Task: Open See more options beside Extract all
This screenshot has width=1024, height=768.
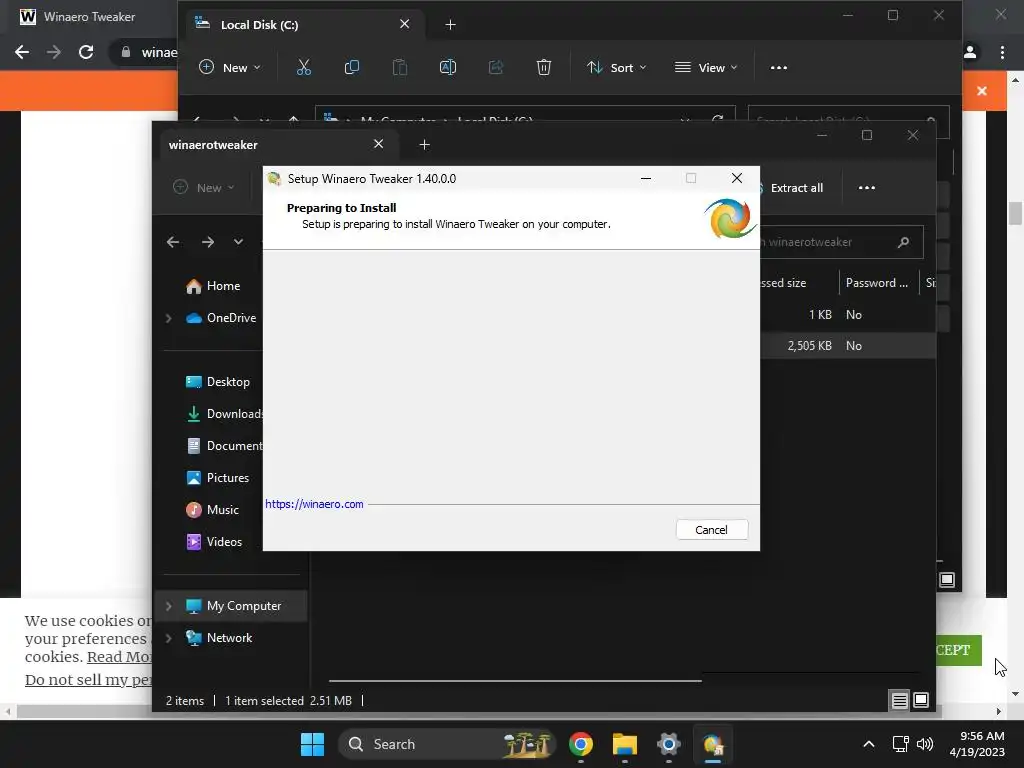Action: click(867, 187)
